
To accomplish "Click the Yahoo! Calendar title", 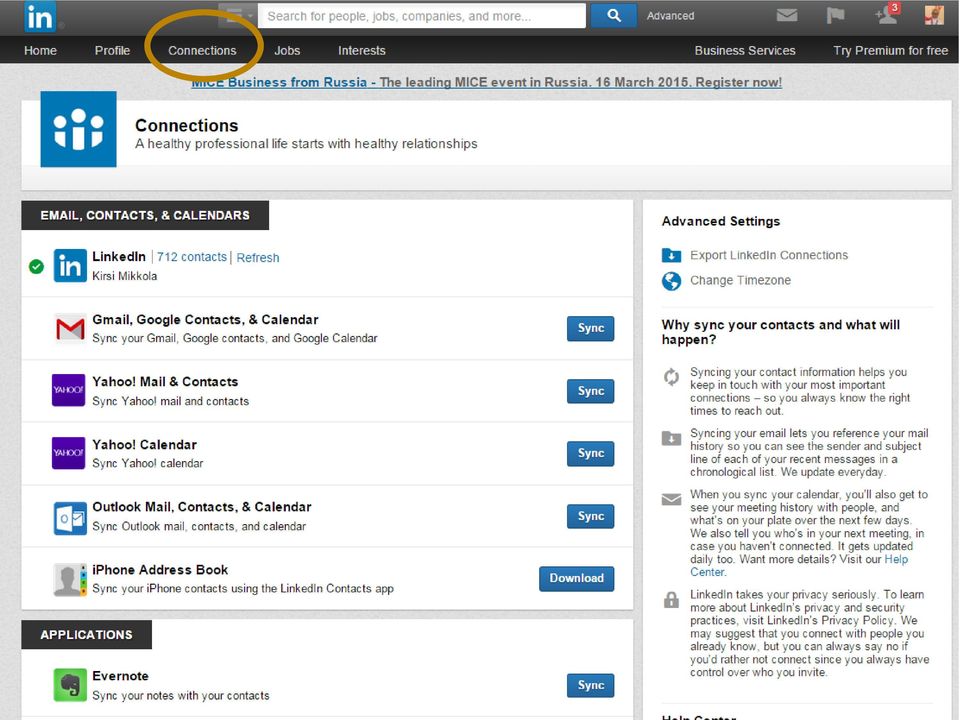I will point(144,445).
